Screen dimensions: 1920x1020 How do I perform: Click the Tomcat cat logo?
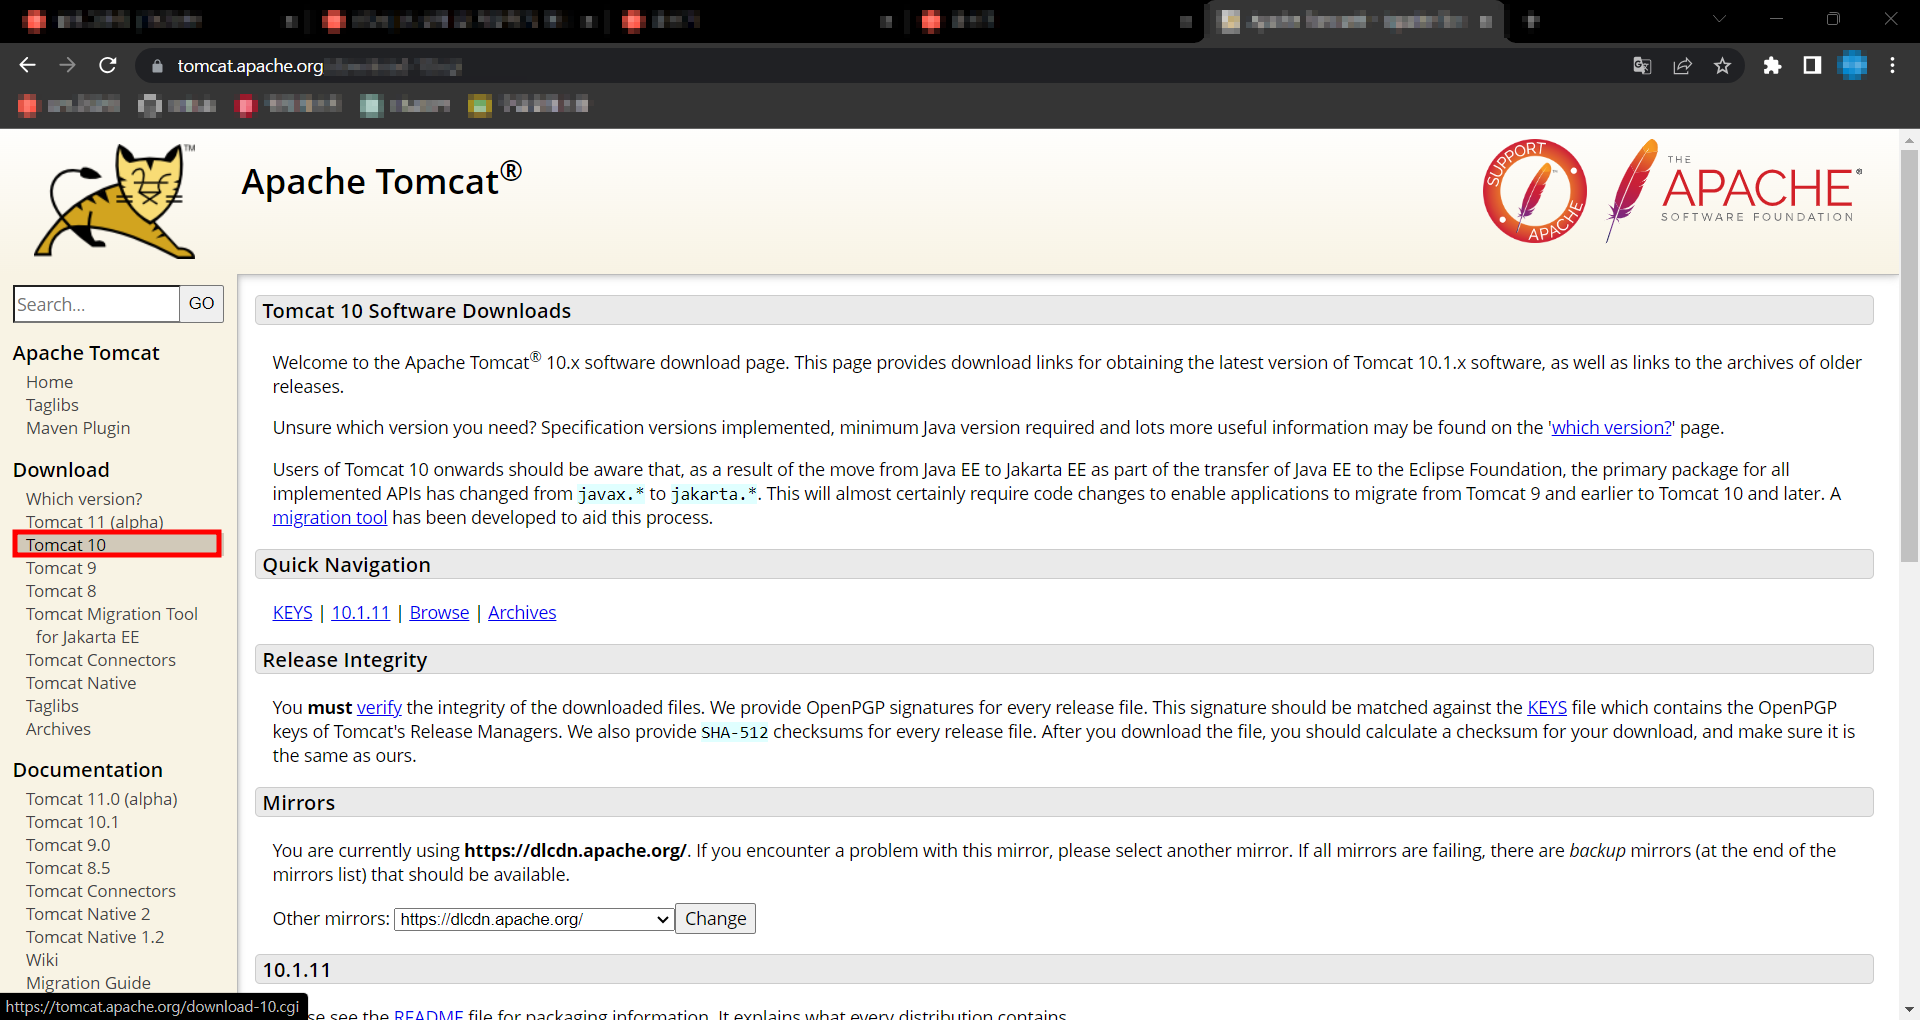click(x=116, y=200)
